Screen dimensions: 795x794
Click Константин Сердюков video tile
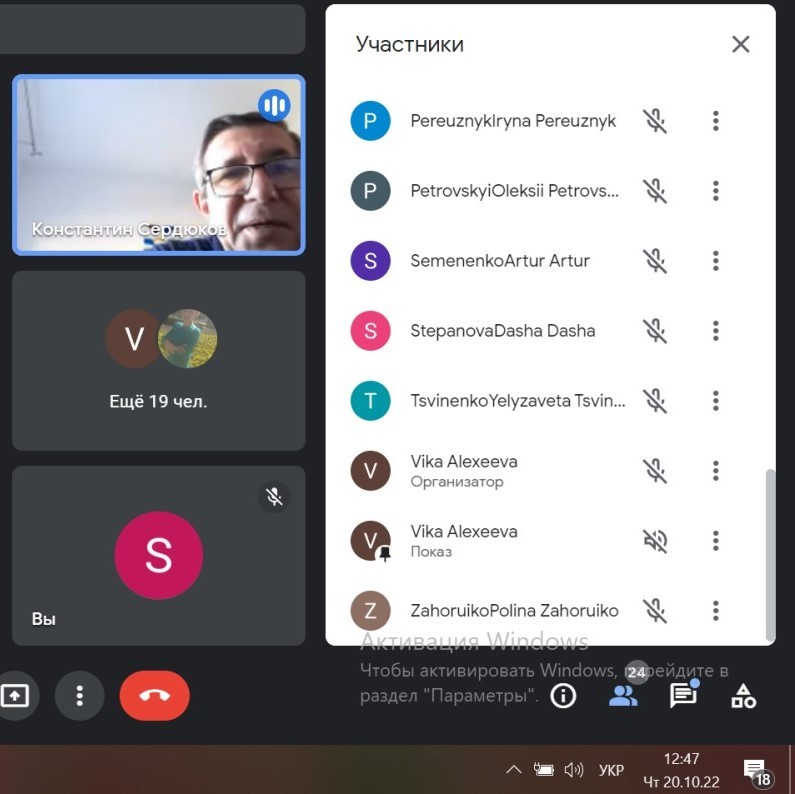click(x=159, y=165)
